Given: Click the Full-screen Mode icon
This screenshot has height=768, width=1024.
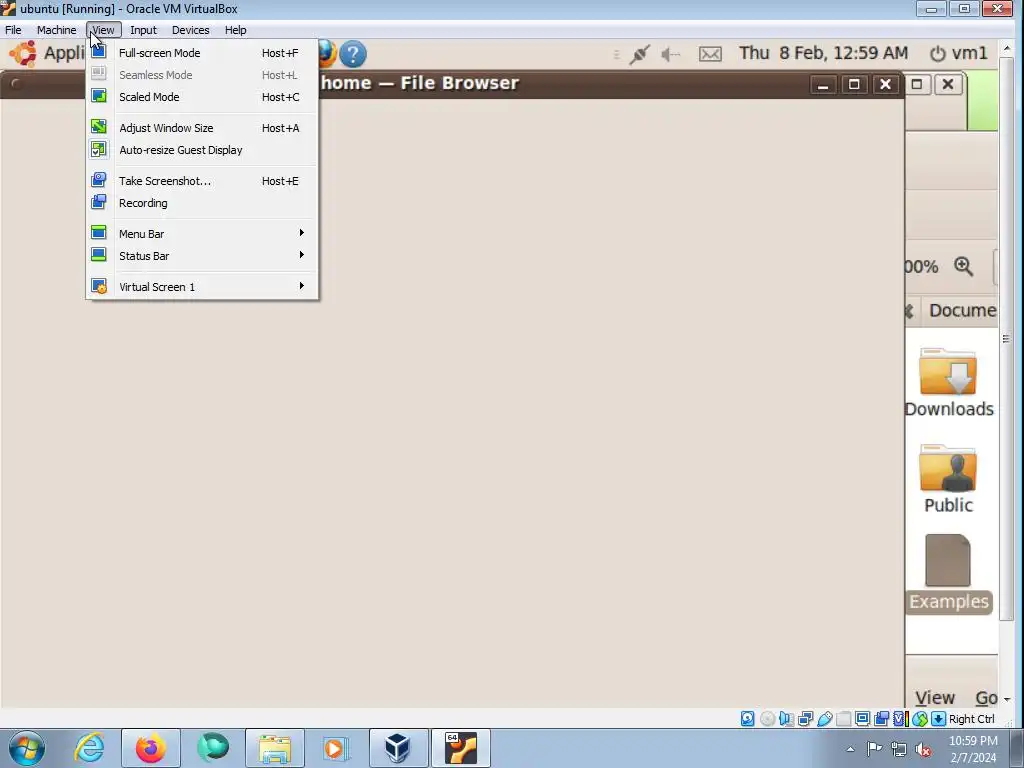Looking at the screenshot, I should [99, 52].
